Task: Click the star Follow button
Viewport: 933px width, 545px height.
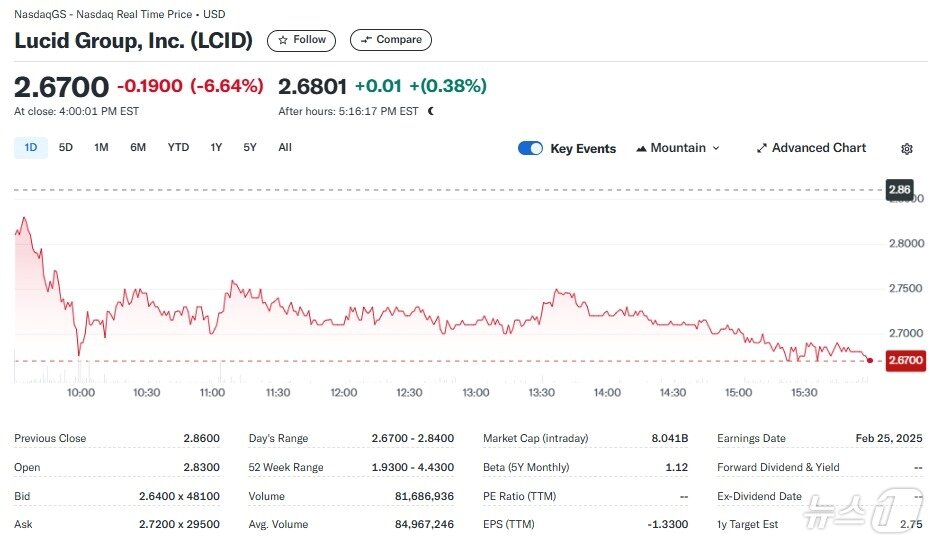Action: point(301,40)
